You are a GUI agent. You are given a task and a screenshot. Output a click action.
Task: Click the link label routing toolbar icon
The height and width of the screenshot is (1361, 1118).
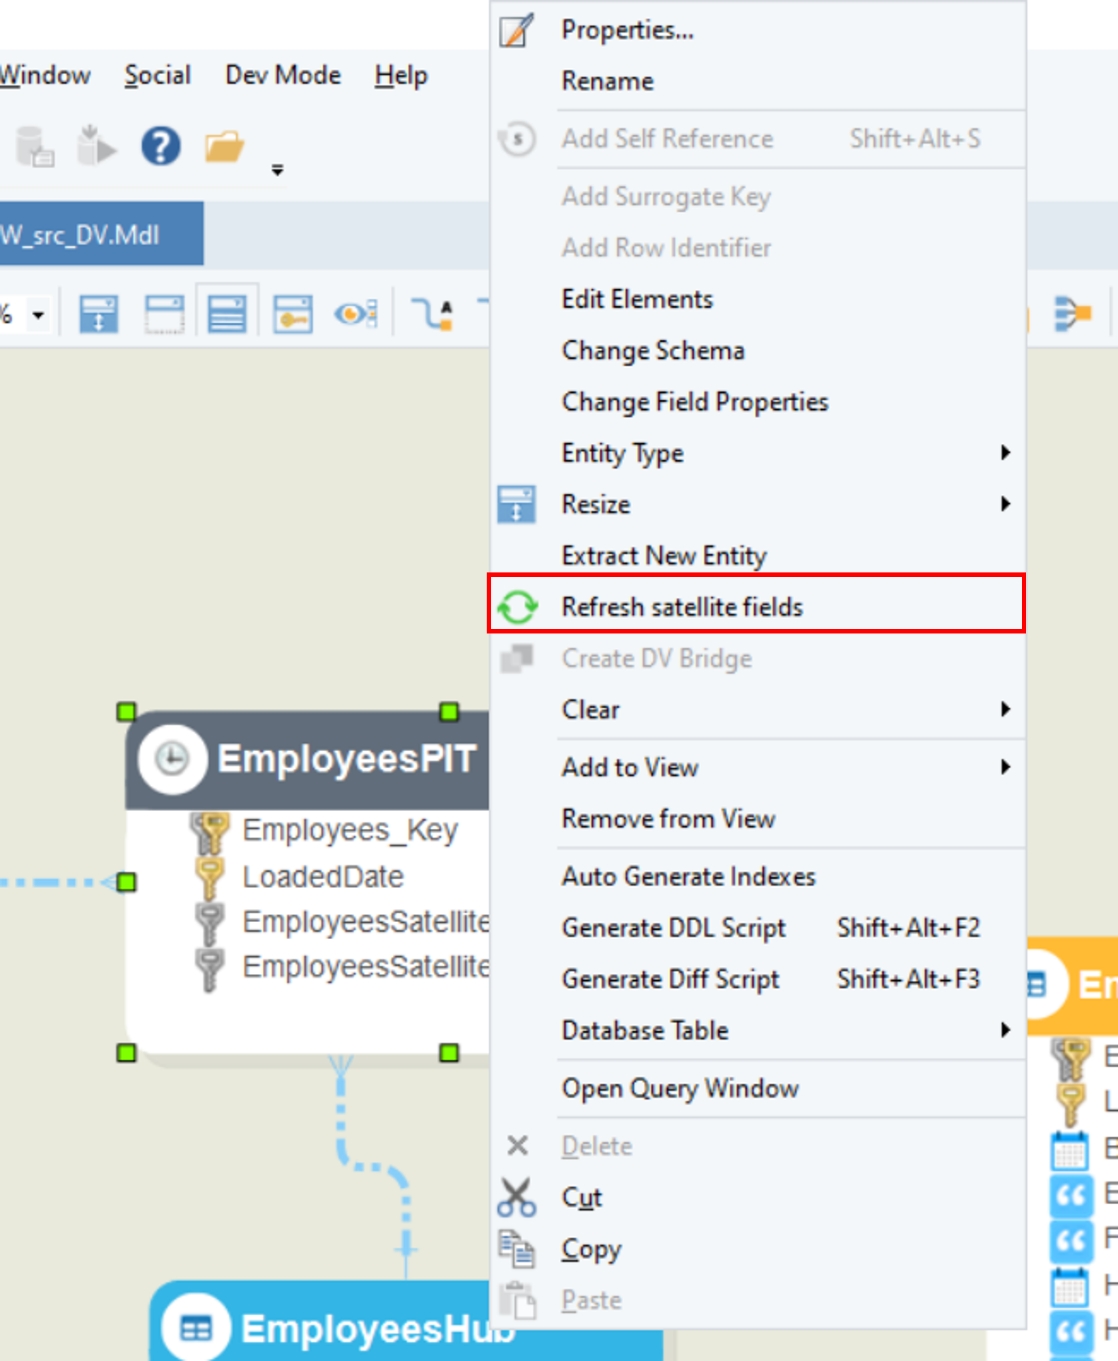(433, 314)
